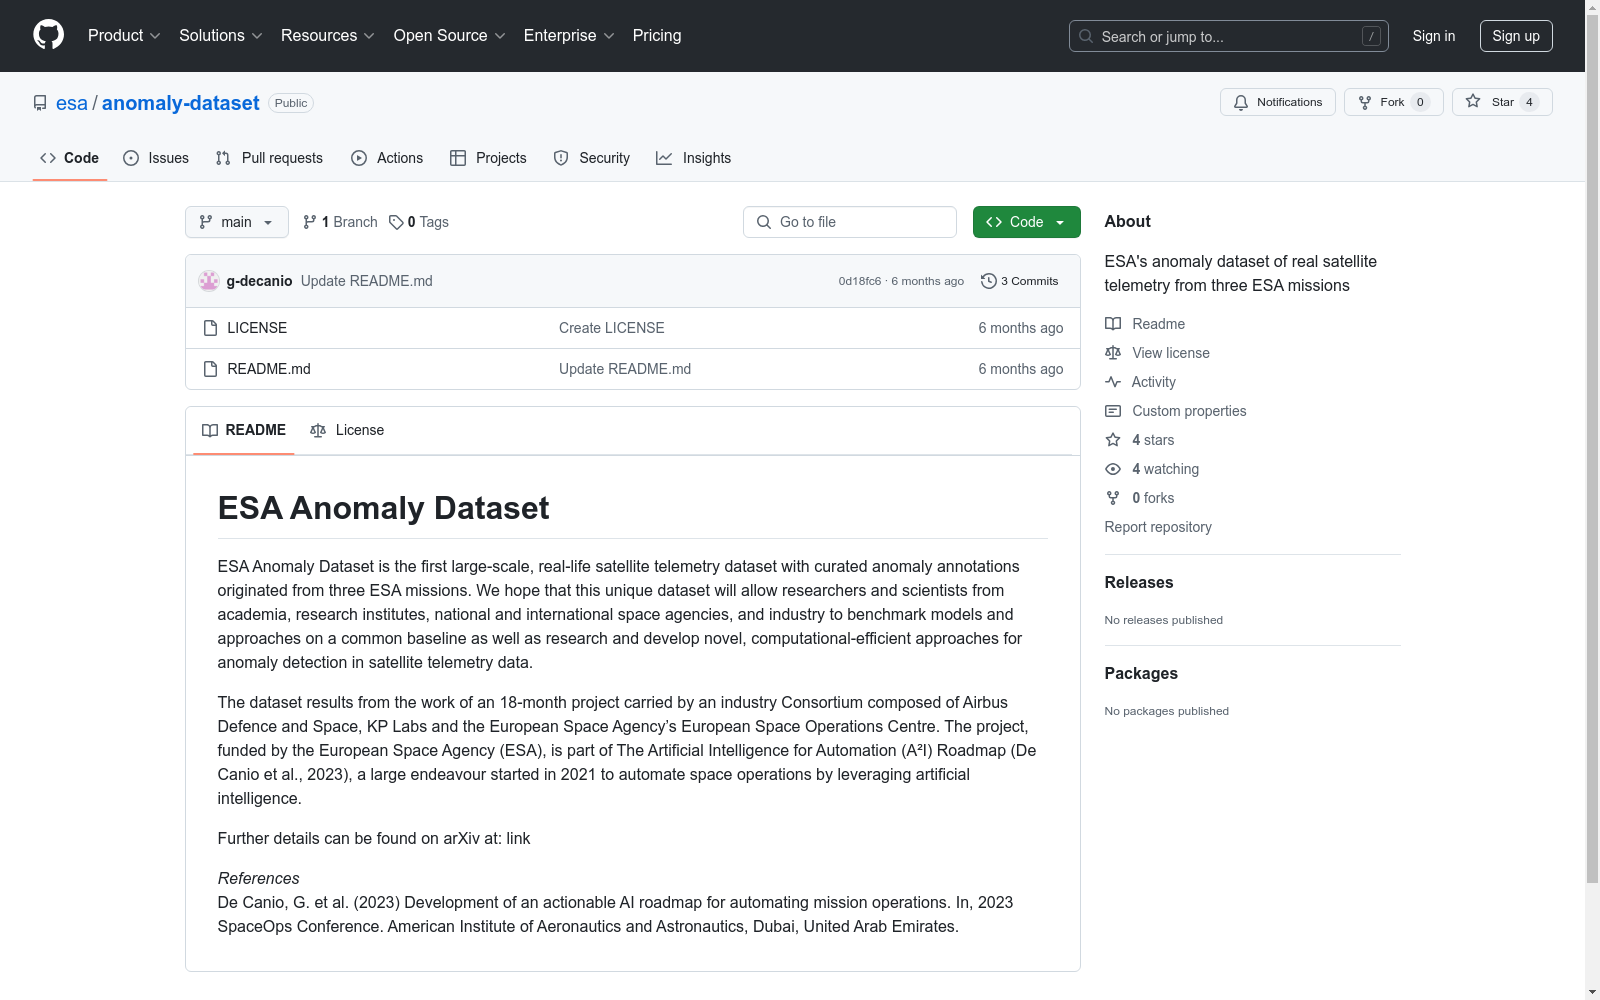This screenshot has height=1000, width=1600.
Task: Click the README.md file icon
Action: [210, 369]
